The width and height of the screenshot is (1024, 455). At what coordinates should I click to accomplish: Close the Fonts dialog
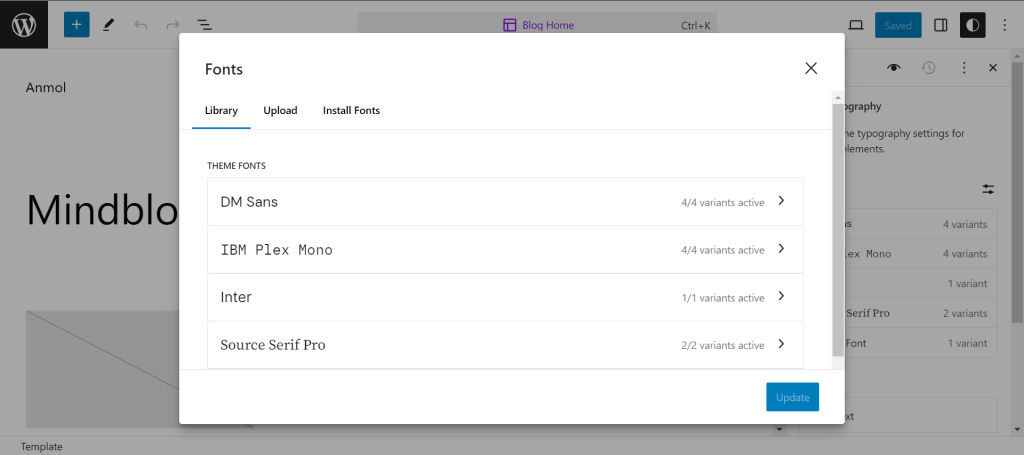[811, 69]
